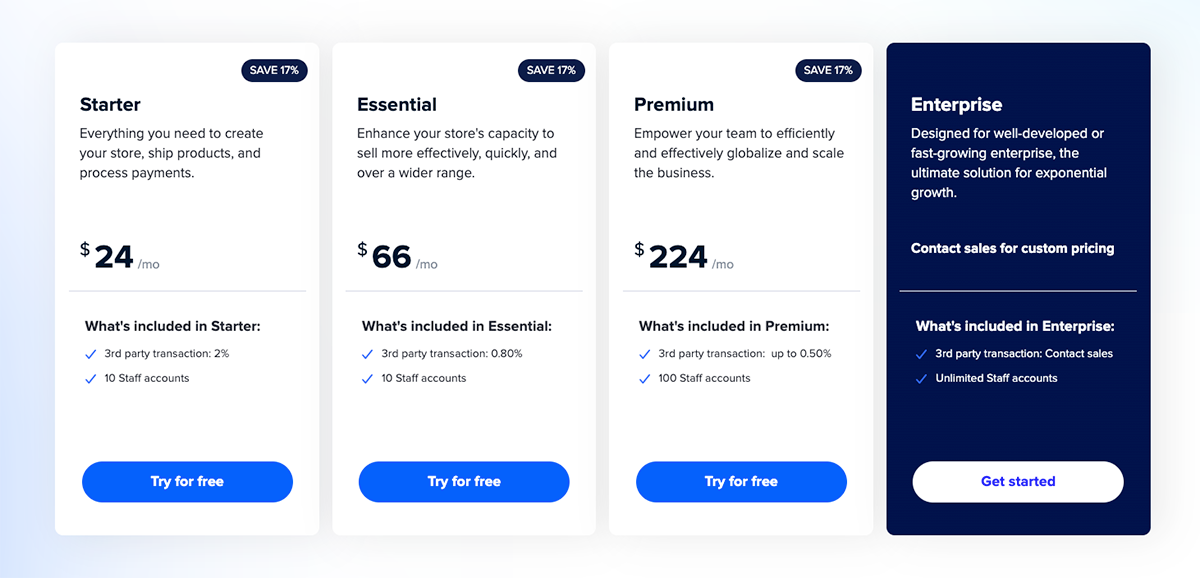Click the Essential plan SAVE 17% badge
Image resolution: width=1200 pixels, height=578 pixels.
551,70
